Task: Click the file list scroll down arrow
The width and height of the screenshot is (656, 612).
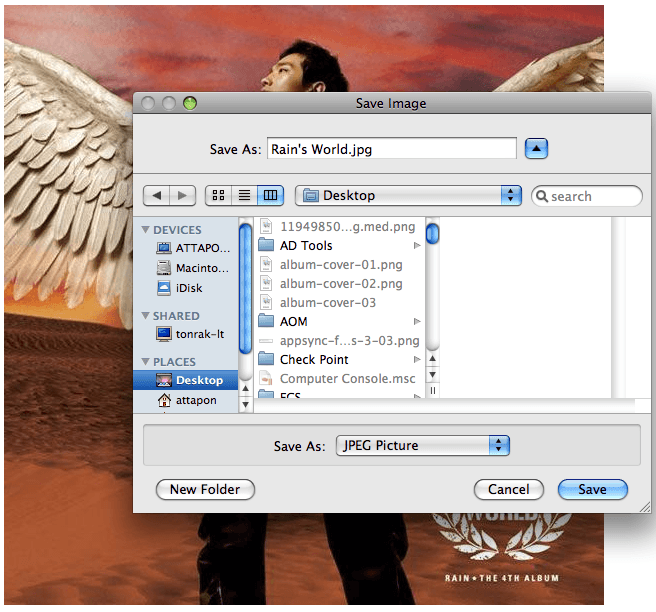Action: click(x=433, y=374)
